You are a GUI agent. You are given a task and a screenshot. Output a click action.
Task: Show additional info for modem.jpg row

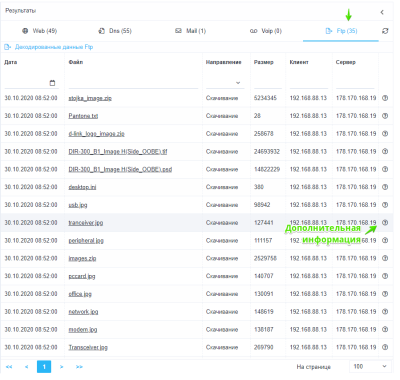click(x=385, y=329)
